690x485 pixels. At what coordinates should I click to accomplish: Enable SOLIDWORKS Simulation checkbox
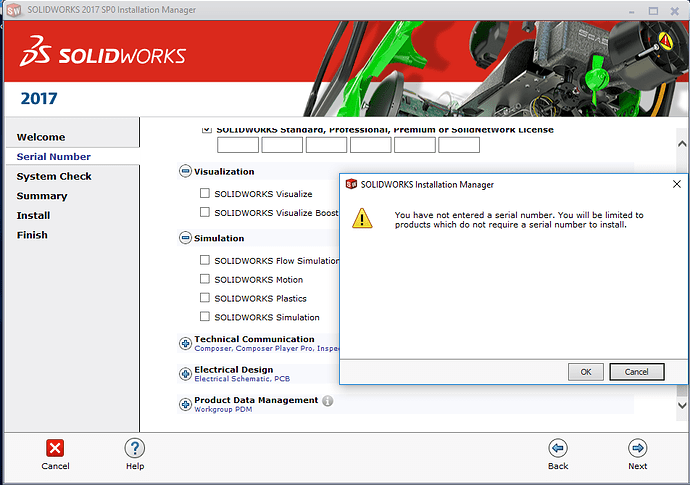205,316
